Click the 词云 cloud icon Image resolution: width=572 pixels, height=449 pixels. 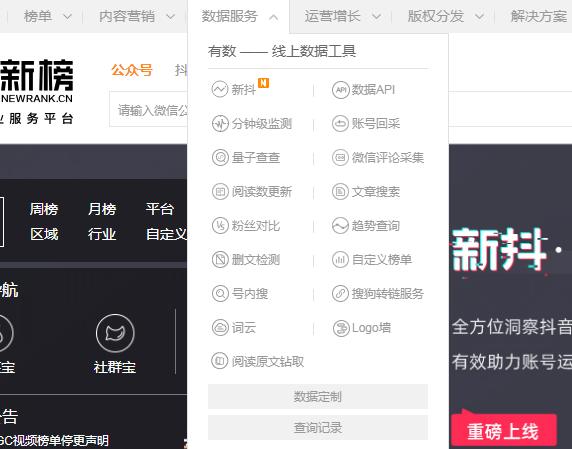220,328
